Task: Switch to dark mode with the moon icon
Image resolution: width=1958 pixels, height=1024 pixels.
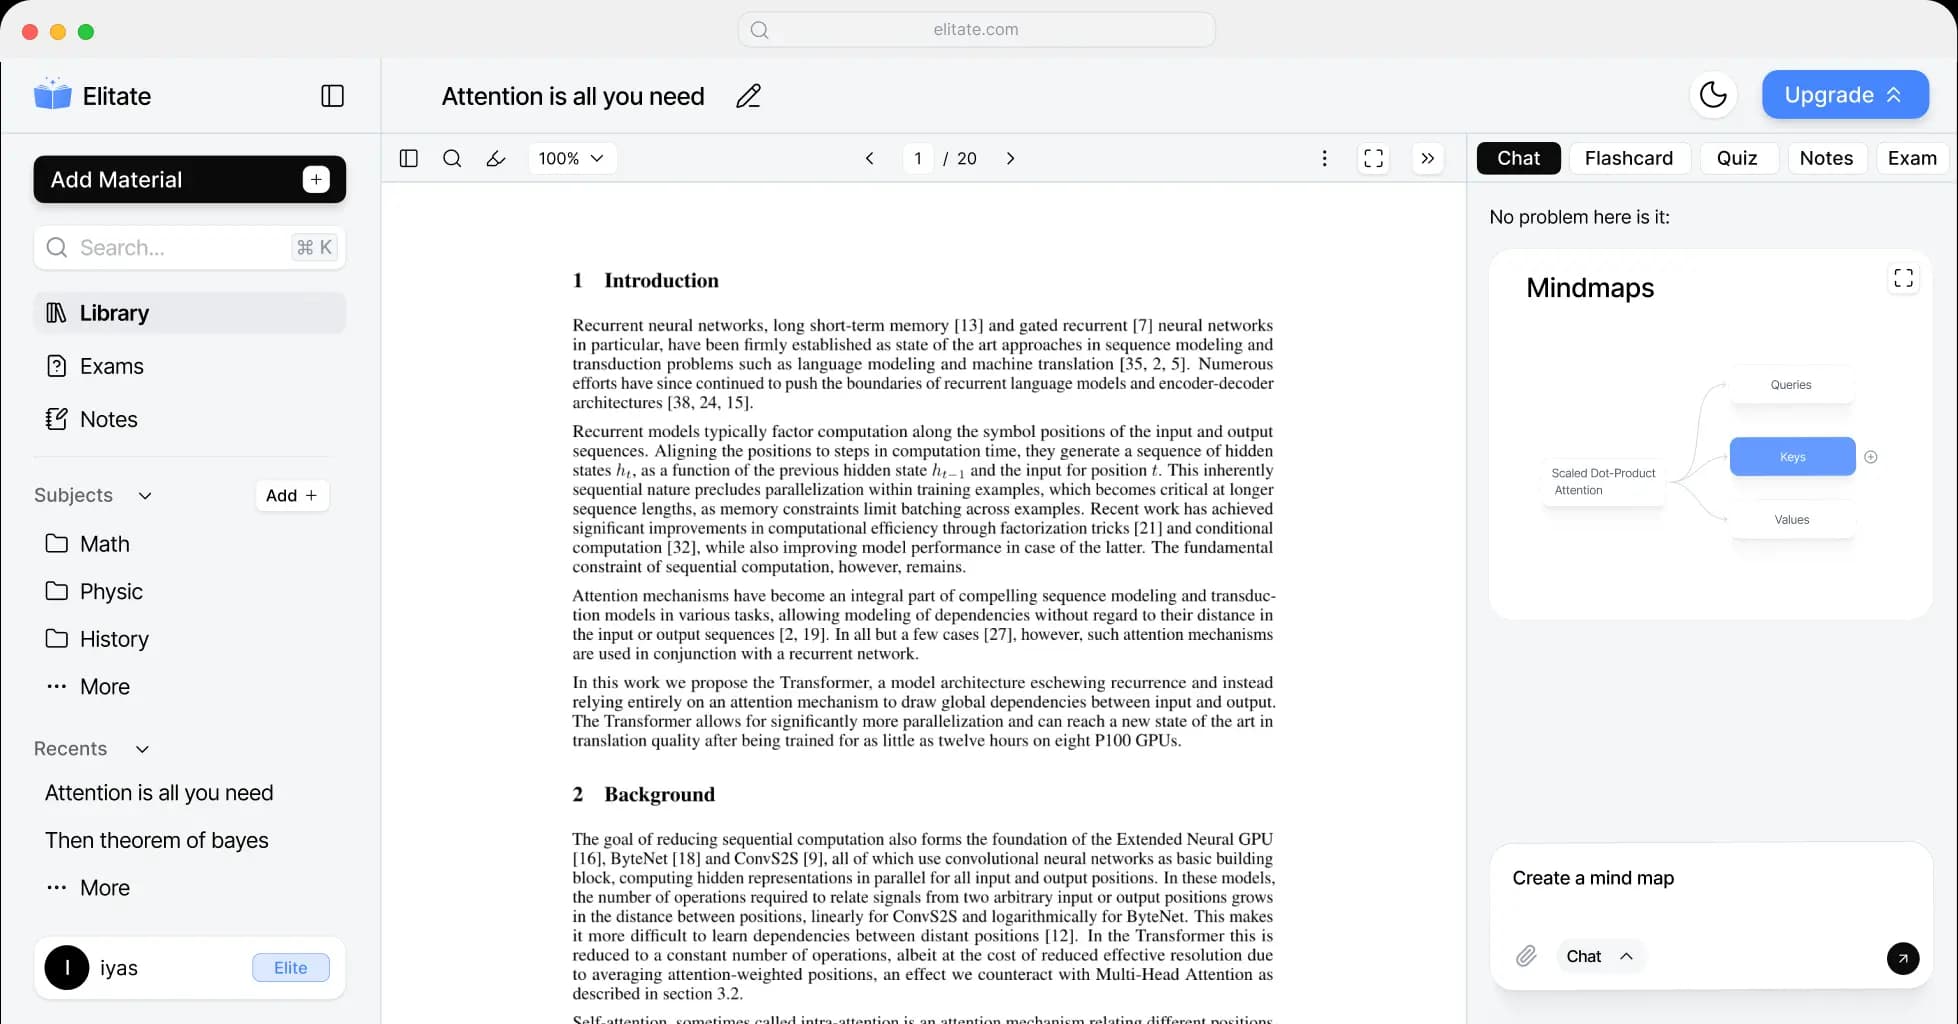Action: pos(1713,95)
